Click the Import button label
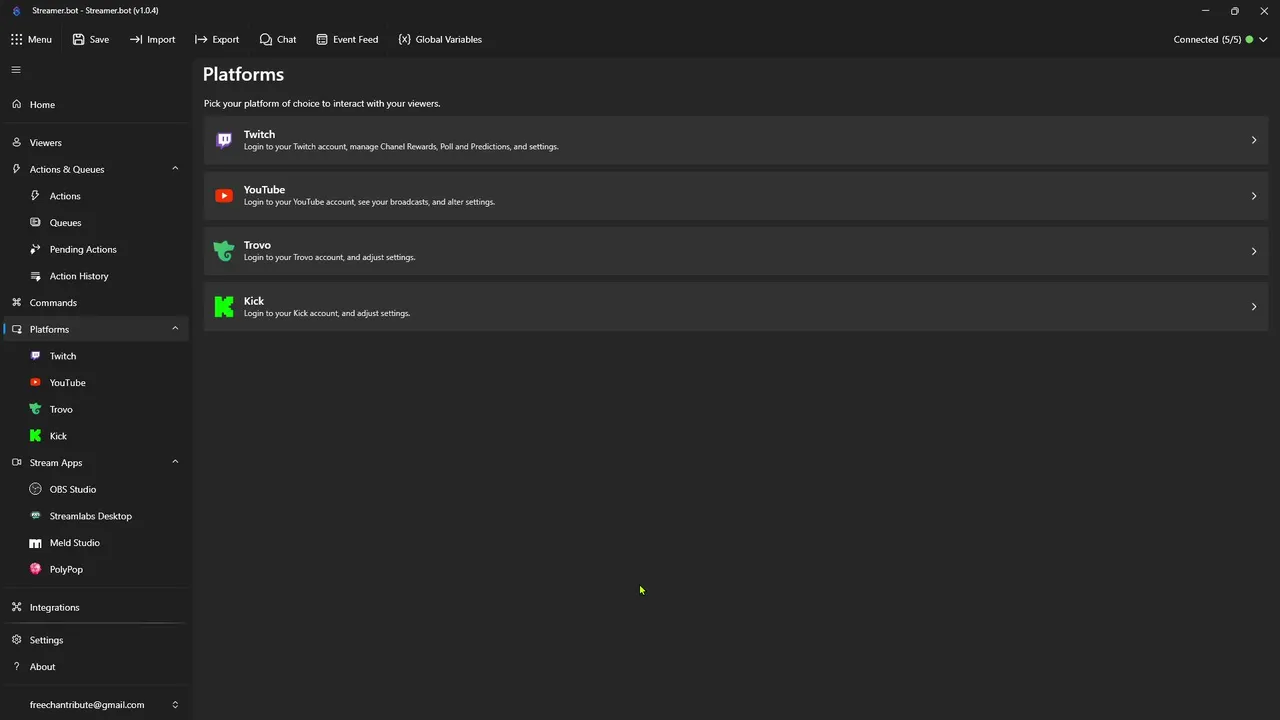1280x720 pixels. pyautogui.click(x=161, y=40)
